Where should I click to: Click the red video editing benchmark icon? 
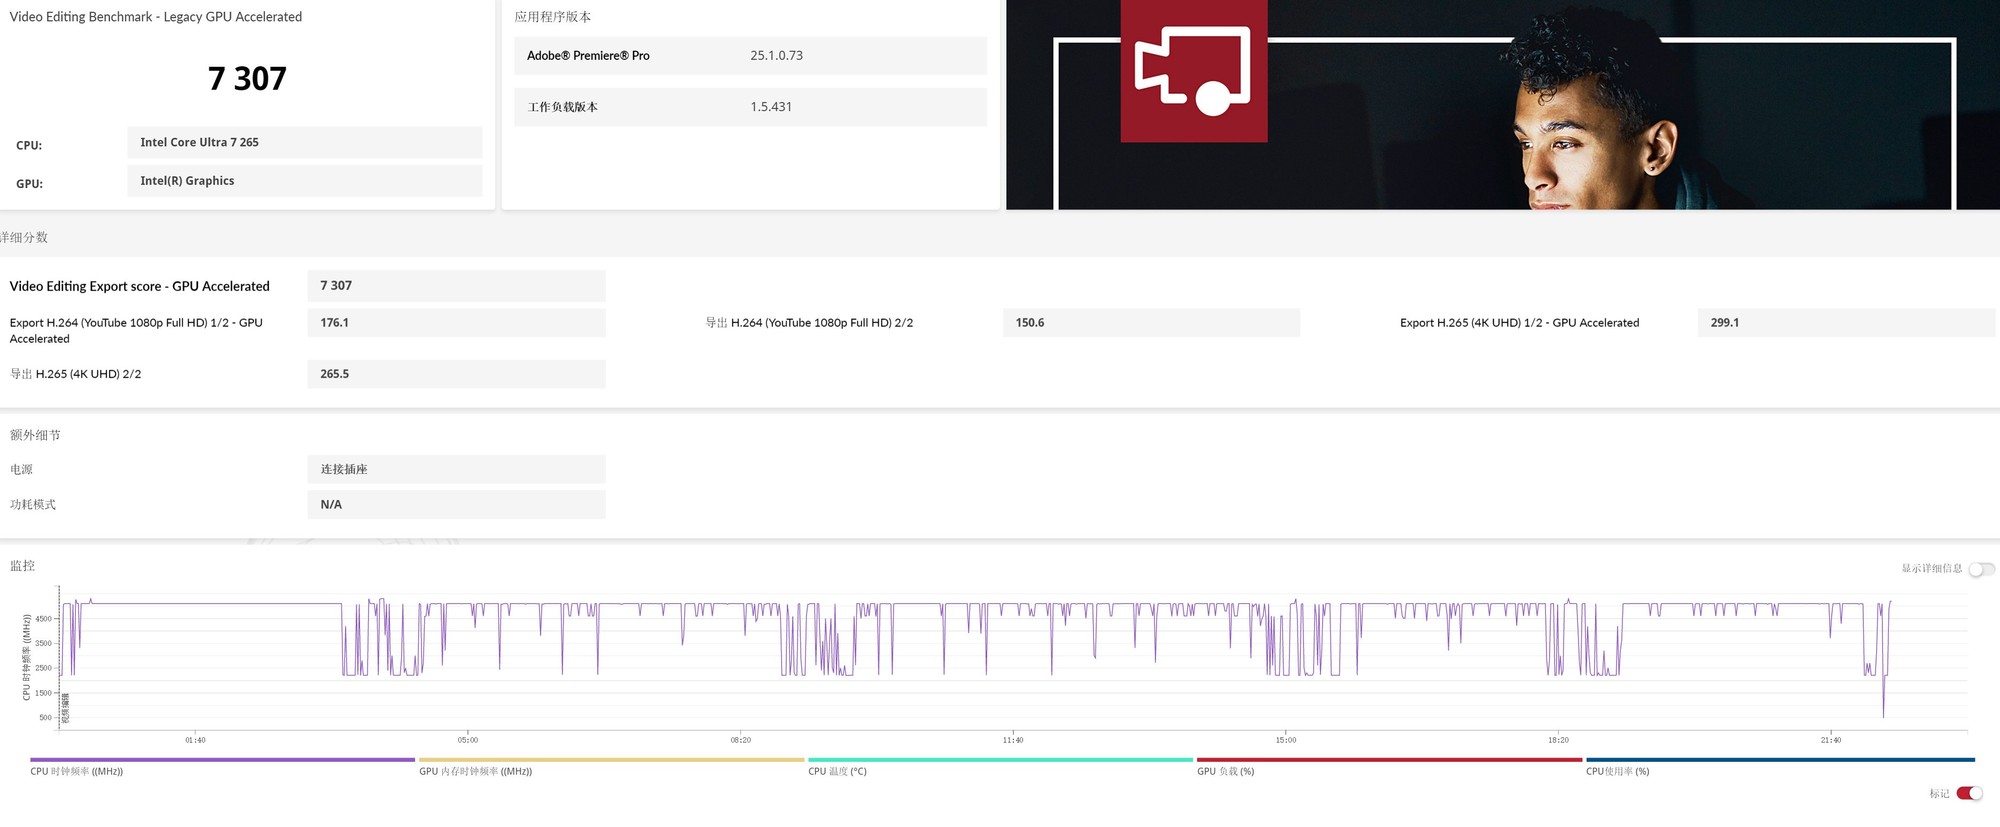point(1193,70)
